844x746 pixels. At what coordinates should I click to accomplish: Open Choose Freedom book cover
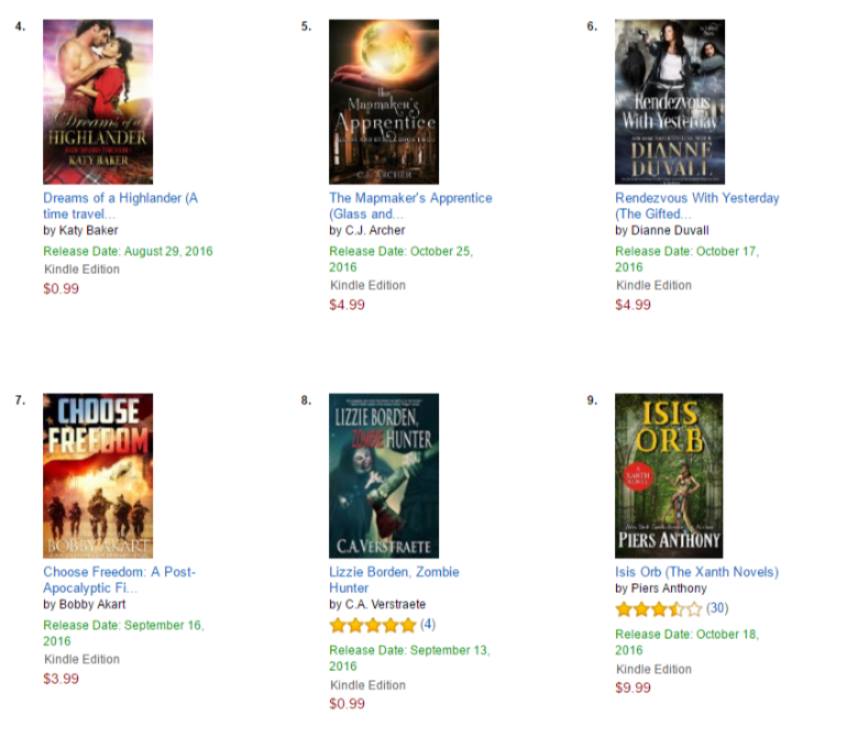[x=98, y=475]
